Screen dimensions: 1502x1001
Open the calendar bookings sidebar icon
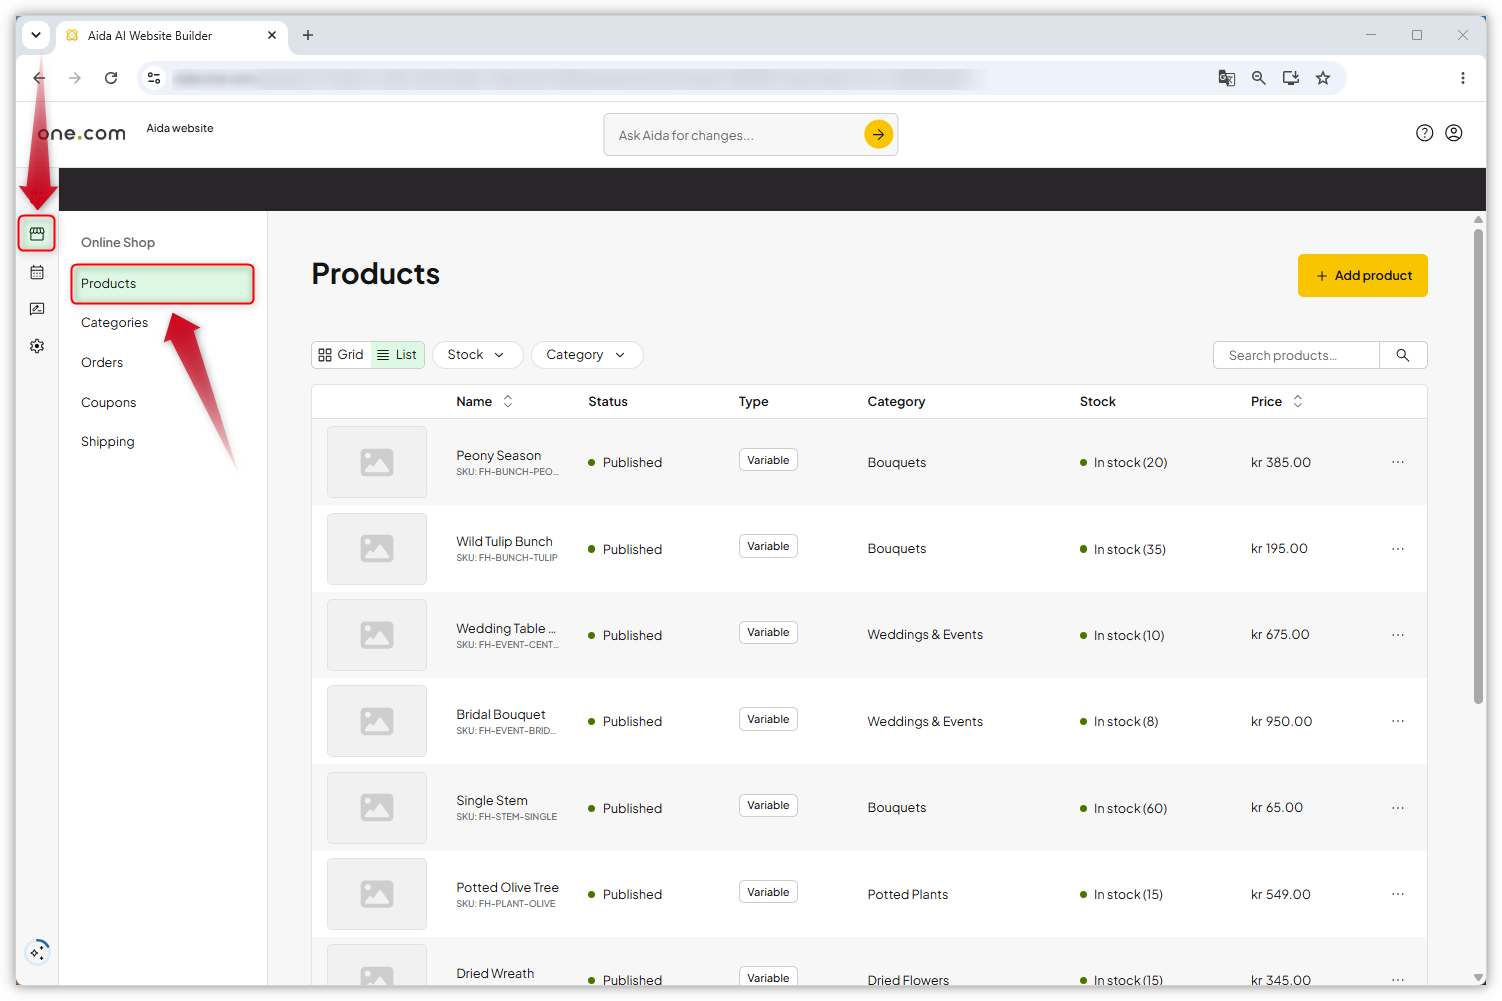pos(37,272)
